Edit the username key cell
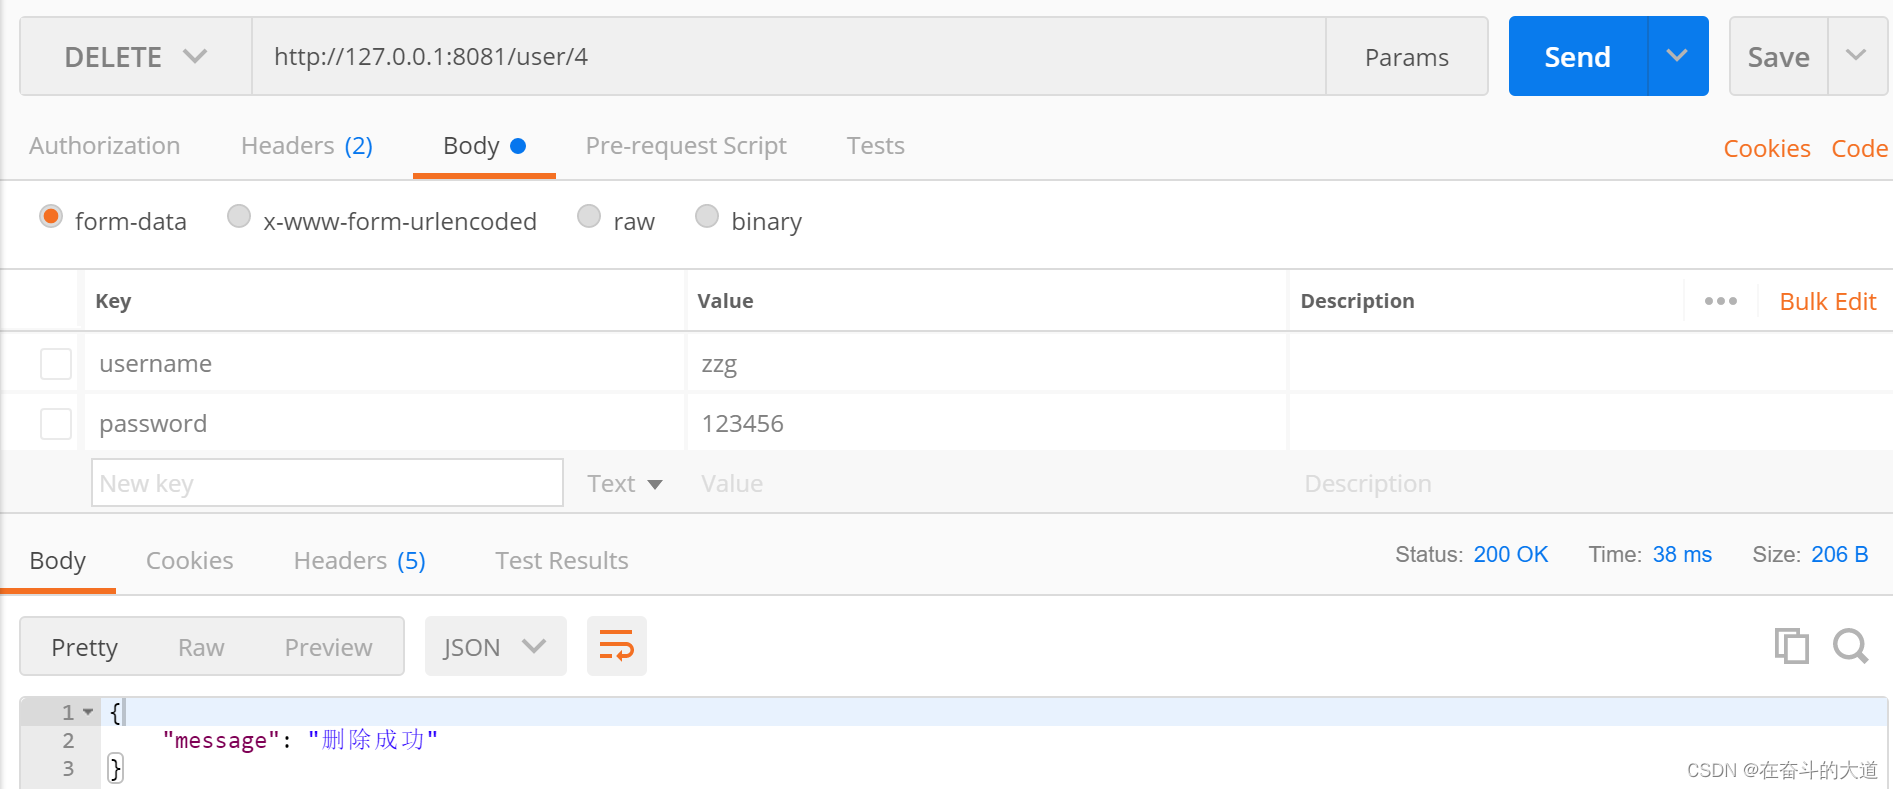The height and width of the screenshot is (789, 1893). [x=385, y=364]
